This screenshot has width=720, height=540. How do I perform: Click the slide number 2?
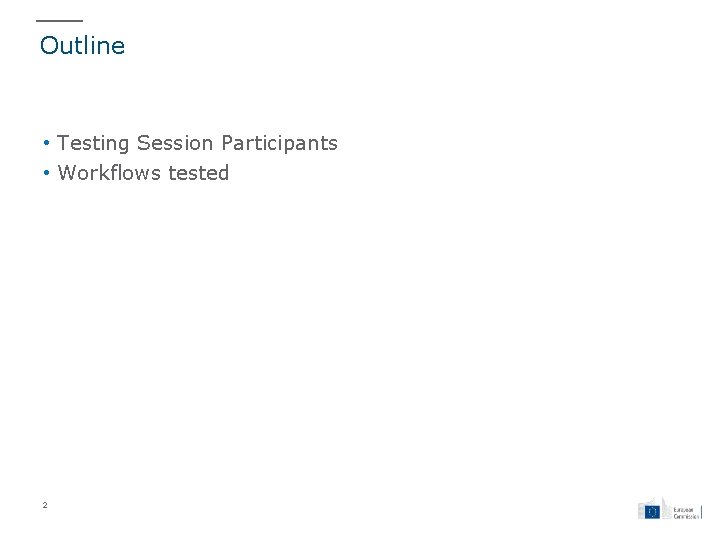pyautogui.click(x=45, y=505)
